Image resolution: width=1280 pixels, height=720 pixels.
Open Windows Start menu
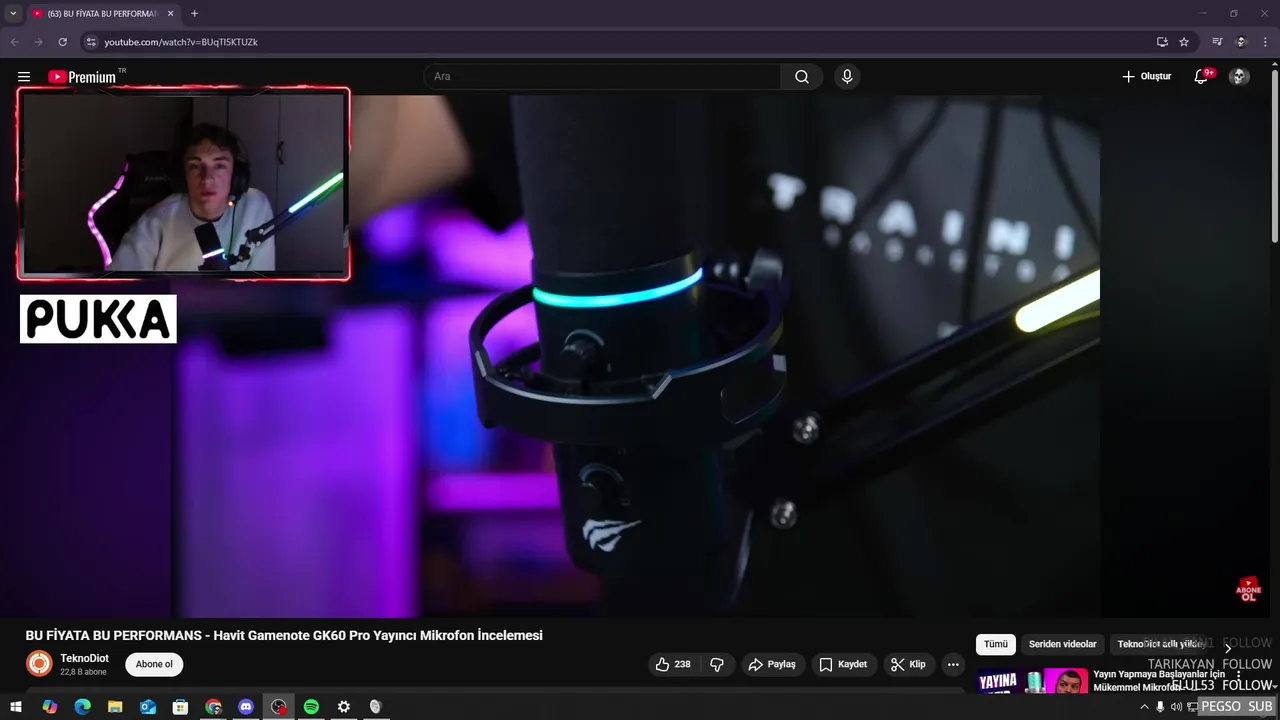tap(16, 707)
